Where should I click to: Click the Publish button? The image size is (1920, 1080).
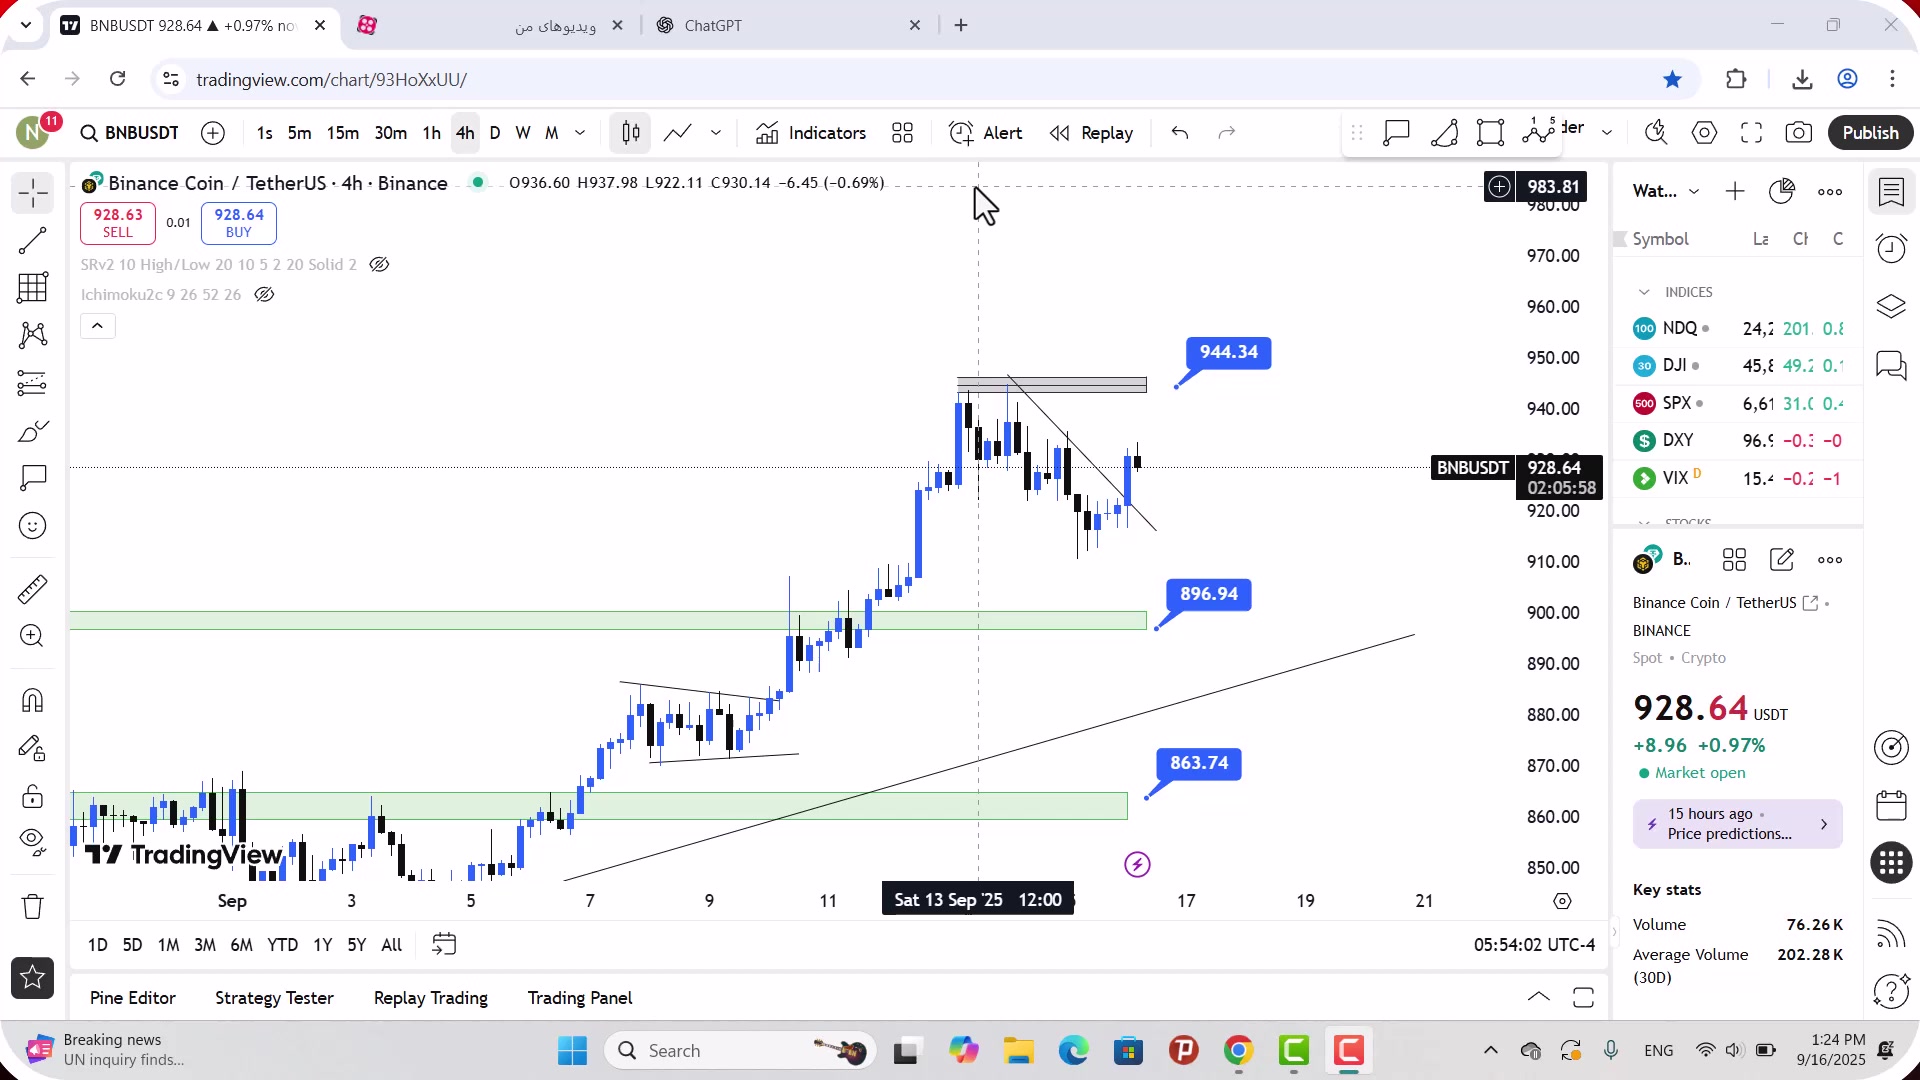click(1870, 133)
